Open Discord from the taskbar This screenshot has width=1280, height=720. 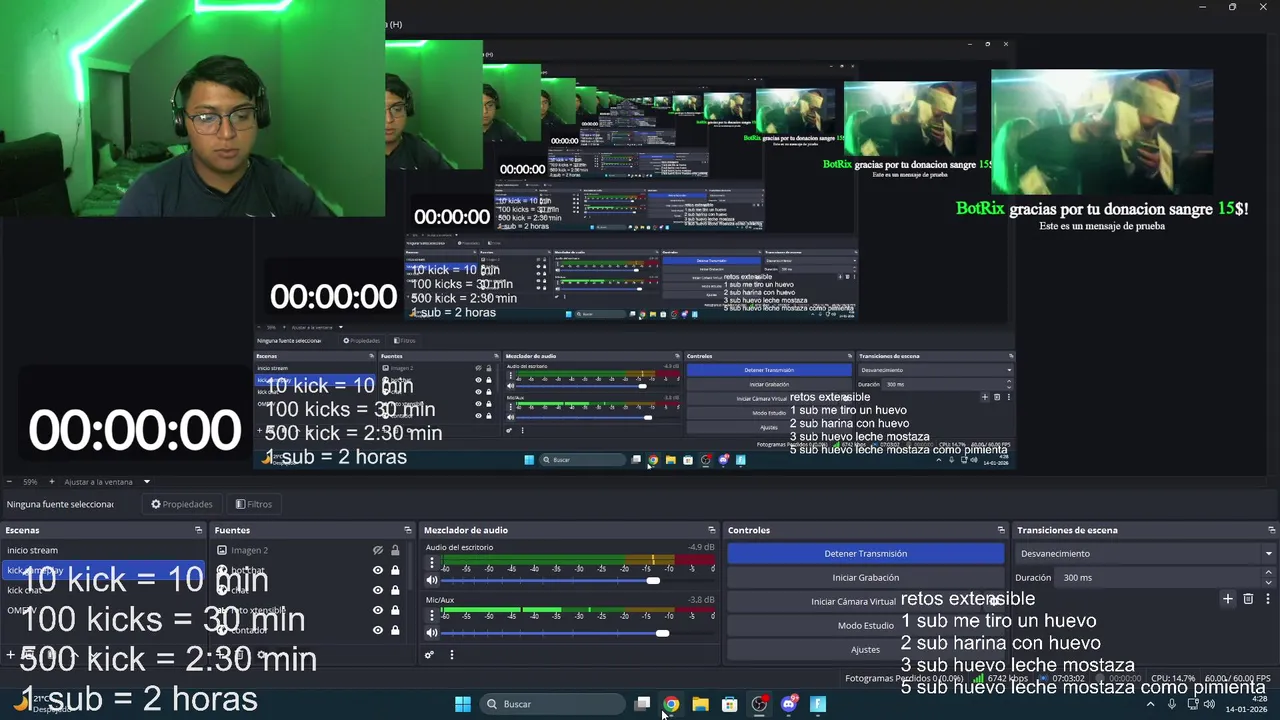[x=789, y=704]
